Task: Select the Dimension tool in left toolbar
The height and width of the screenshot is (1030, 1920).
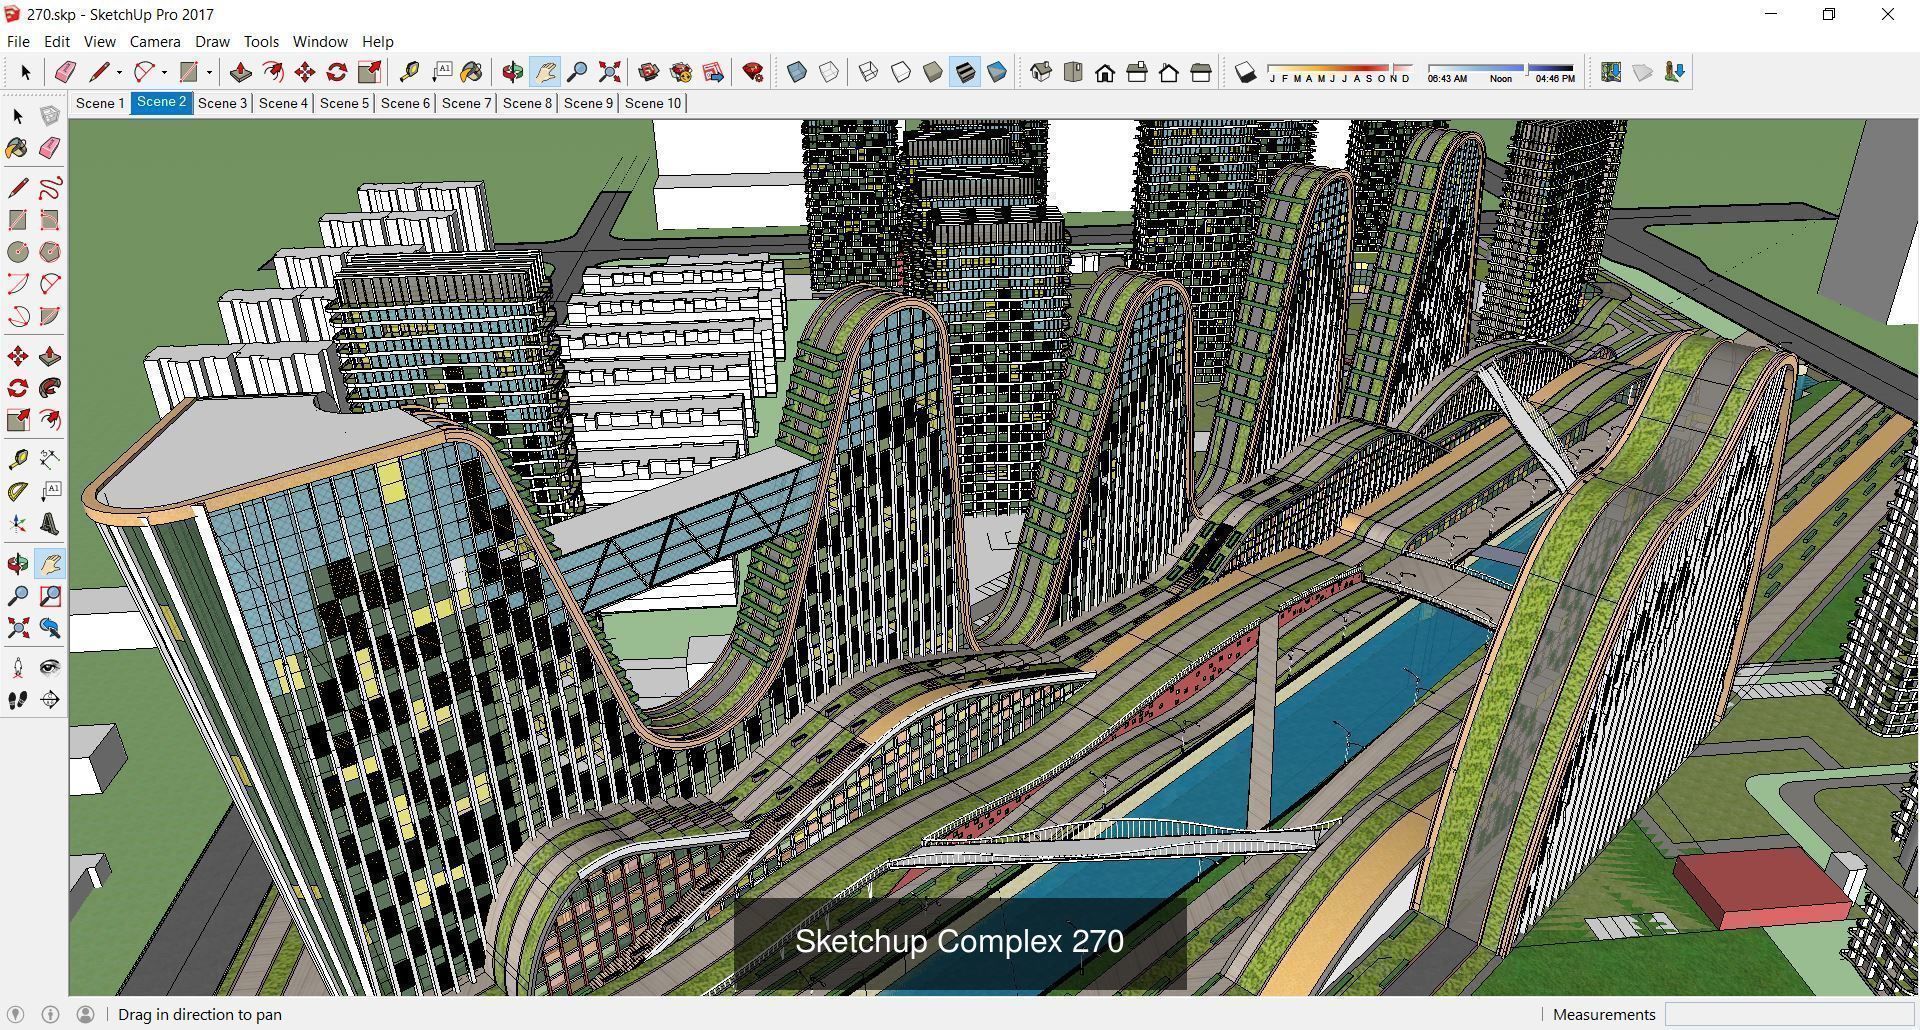Action: tap(50, 460)
